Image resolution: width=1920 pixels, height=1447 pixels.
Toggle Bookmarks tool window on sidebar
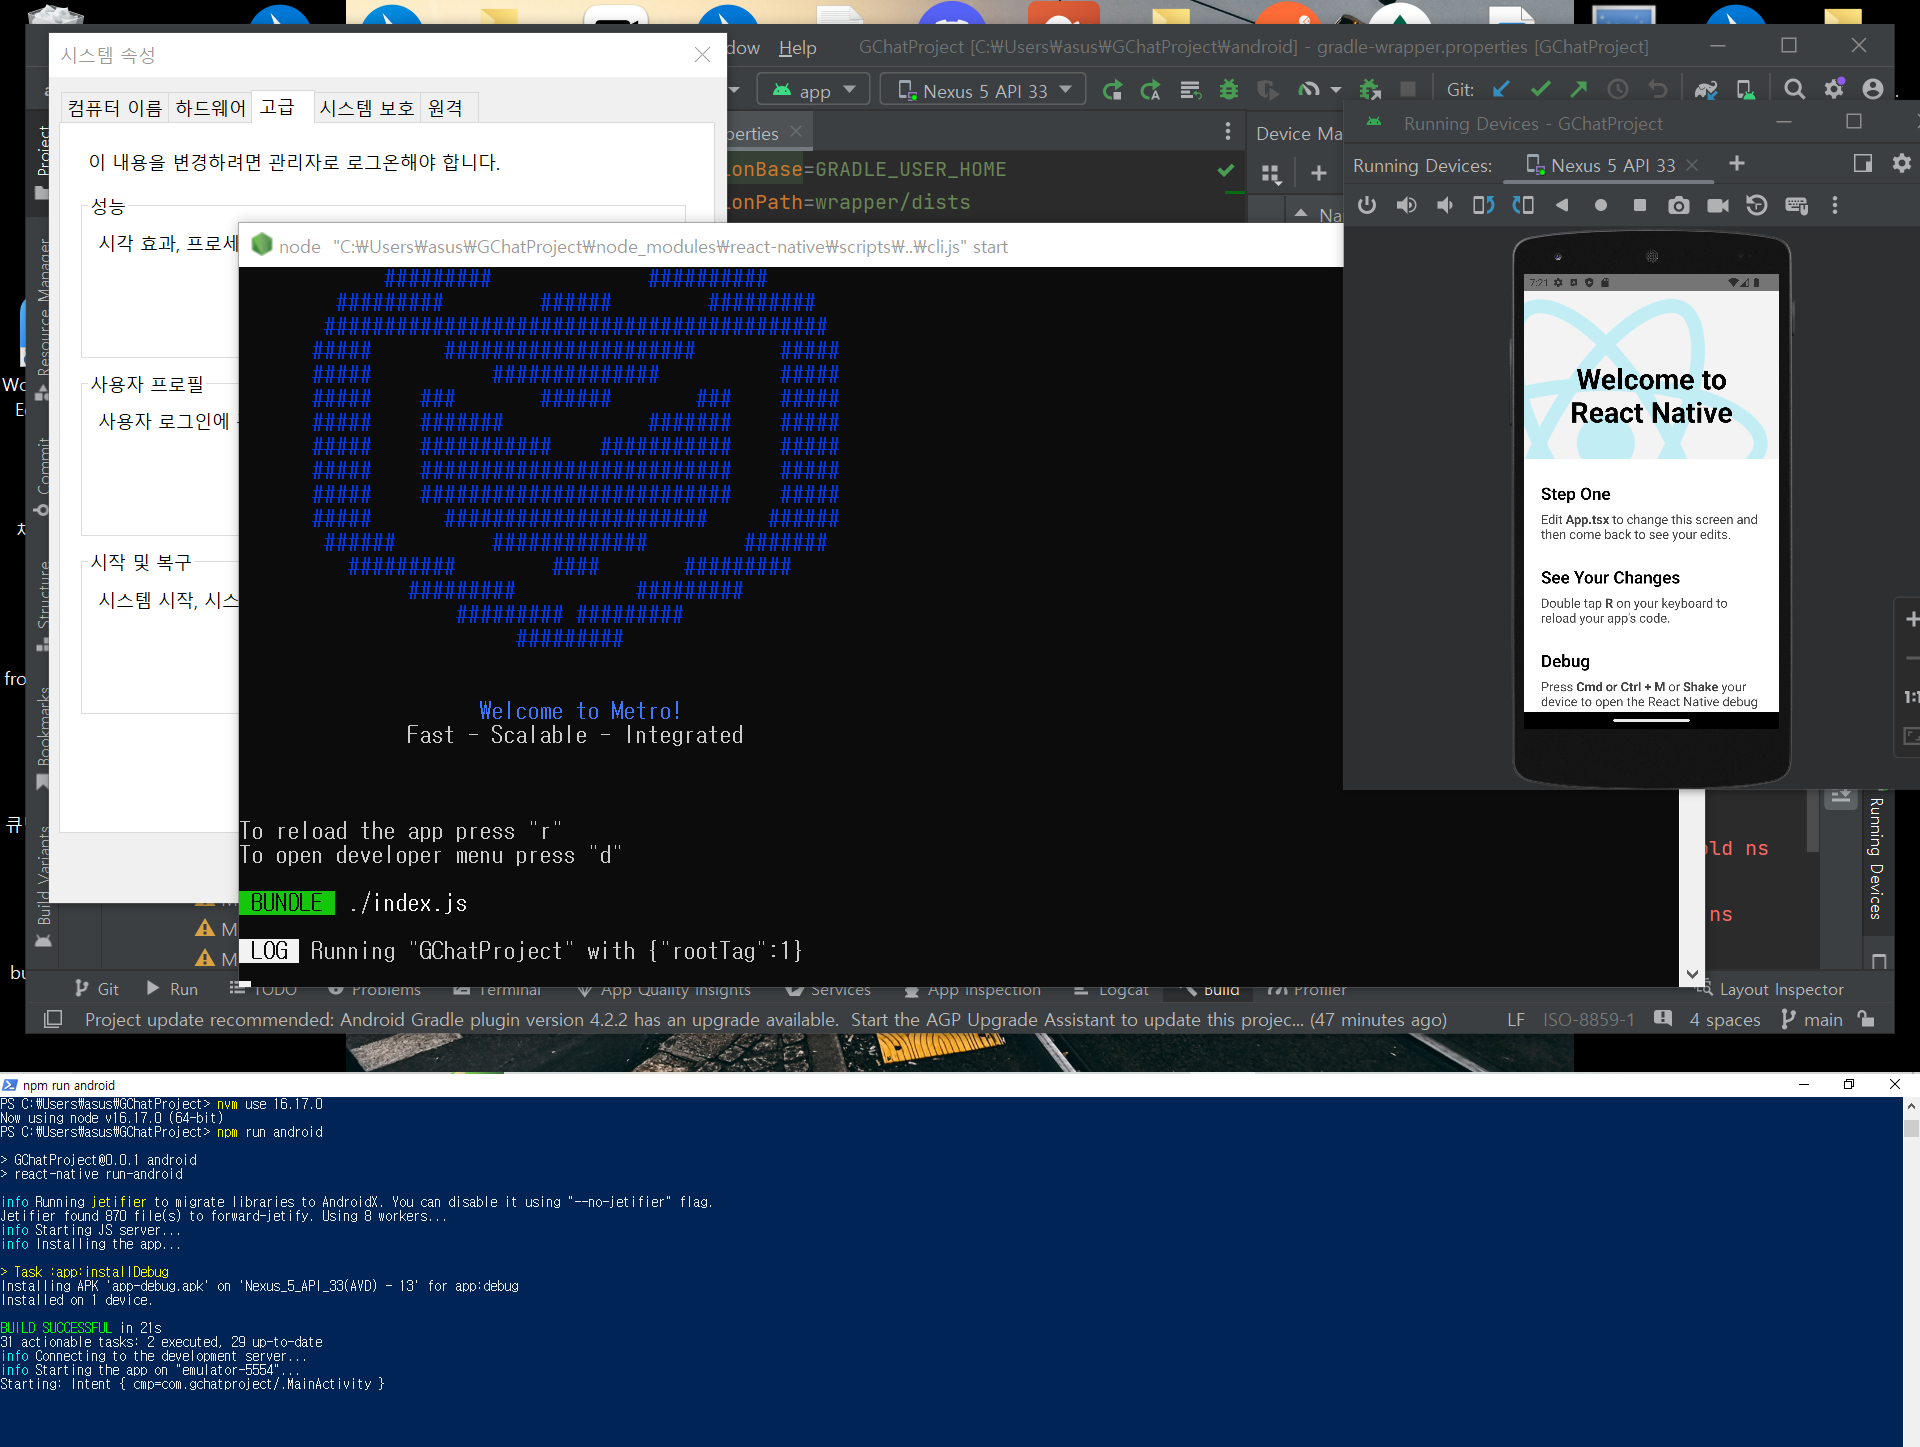tap(42, 738)
